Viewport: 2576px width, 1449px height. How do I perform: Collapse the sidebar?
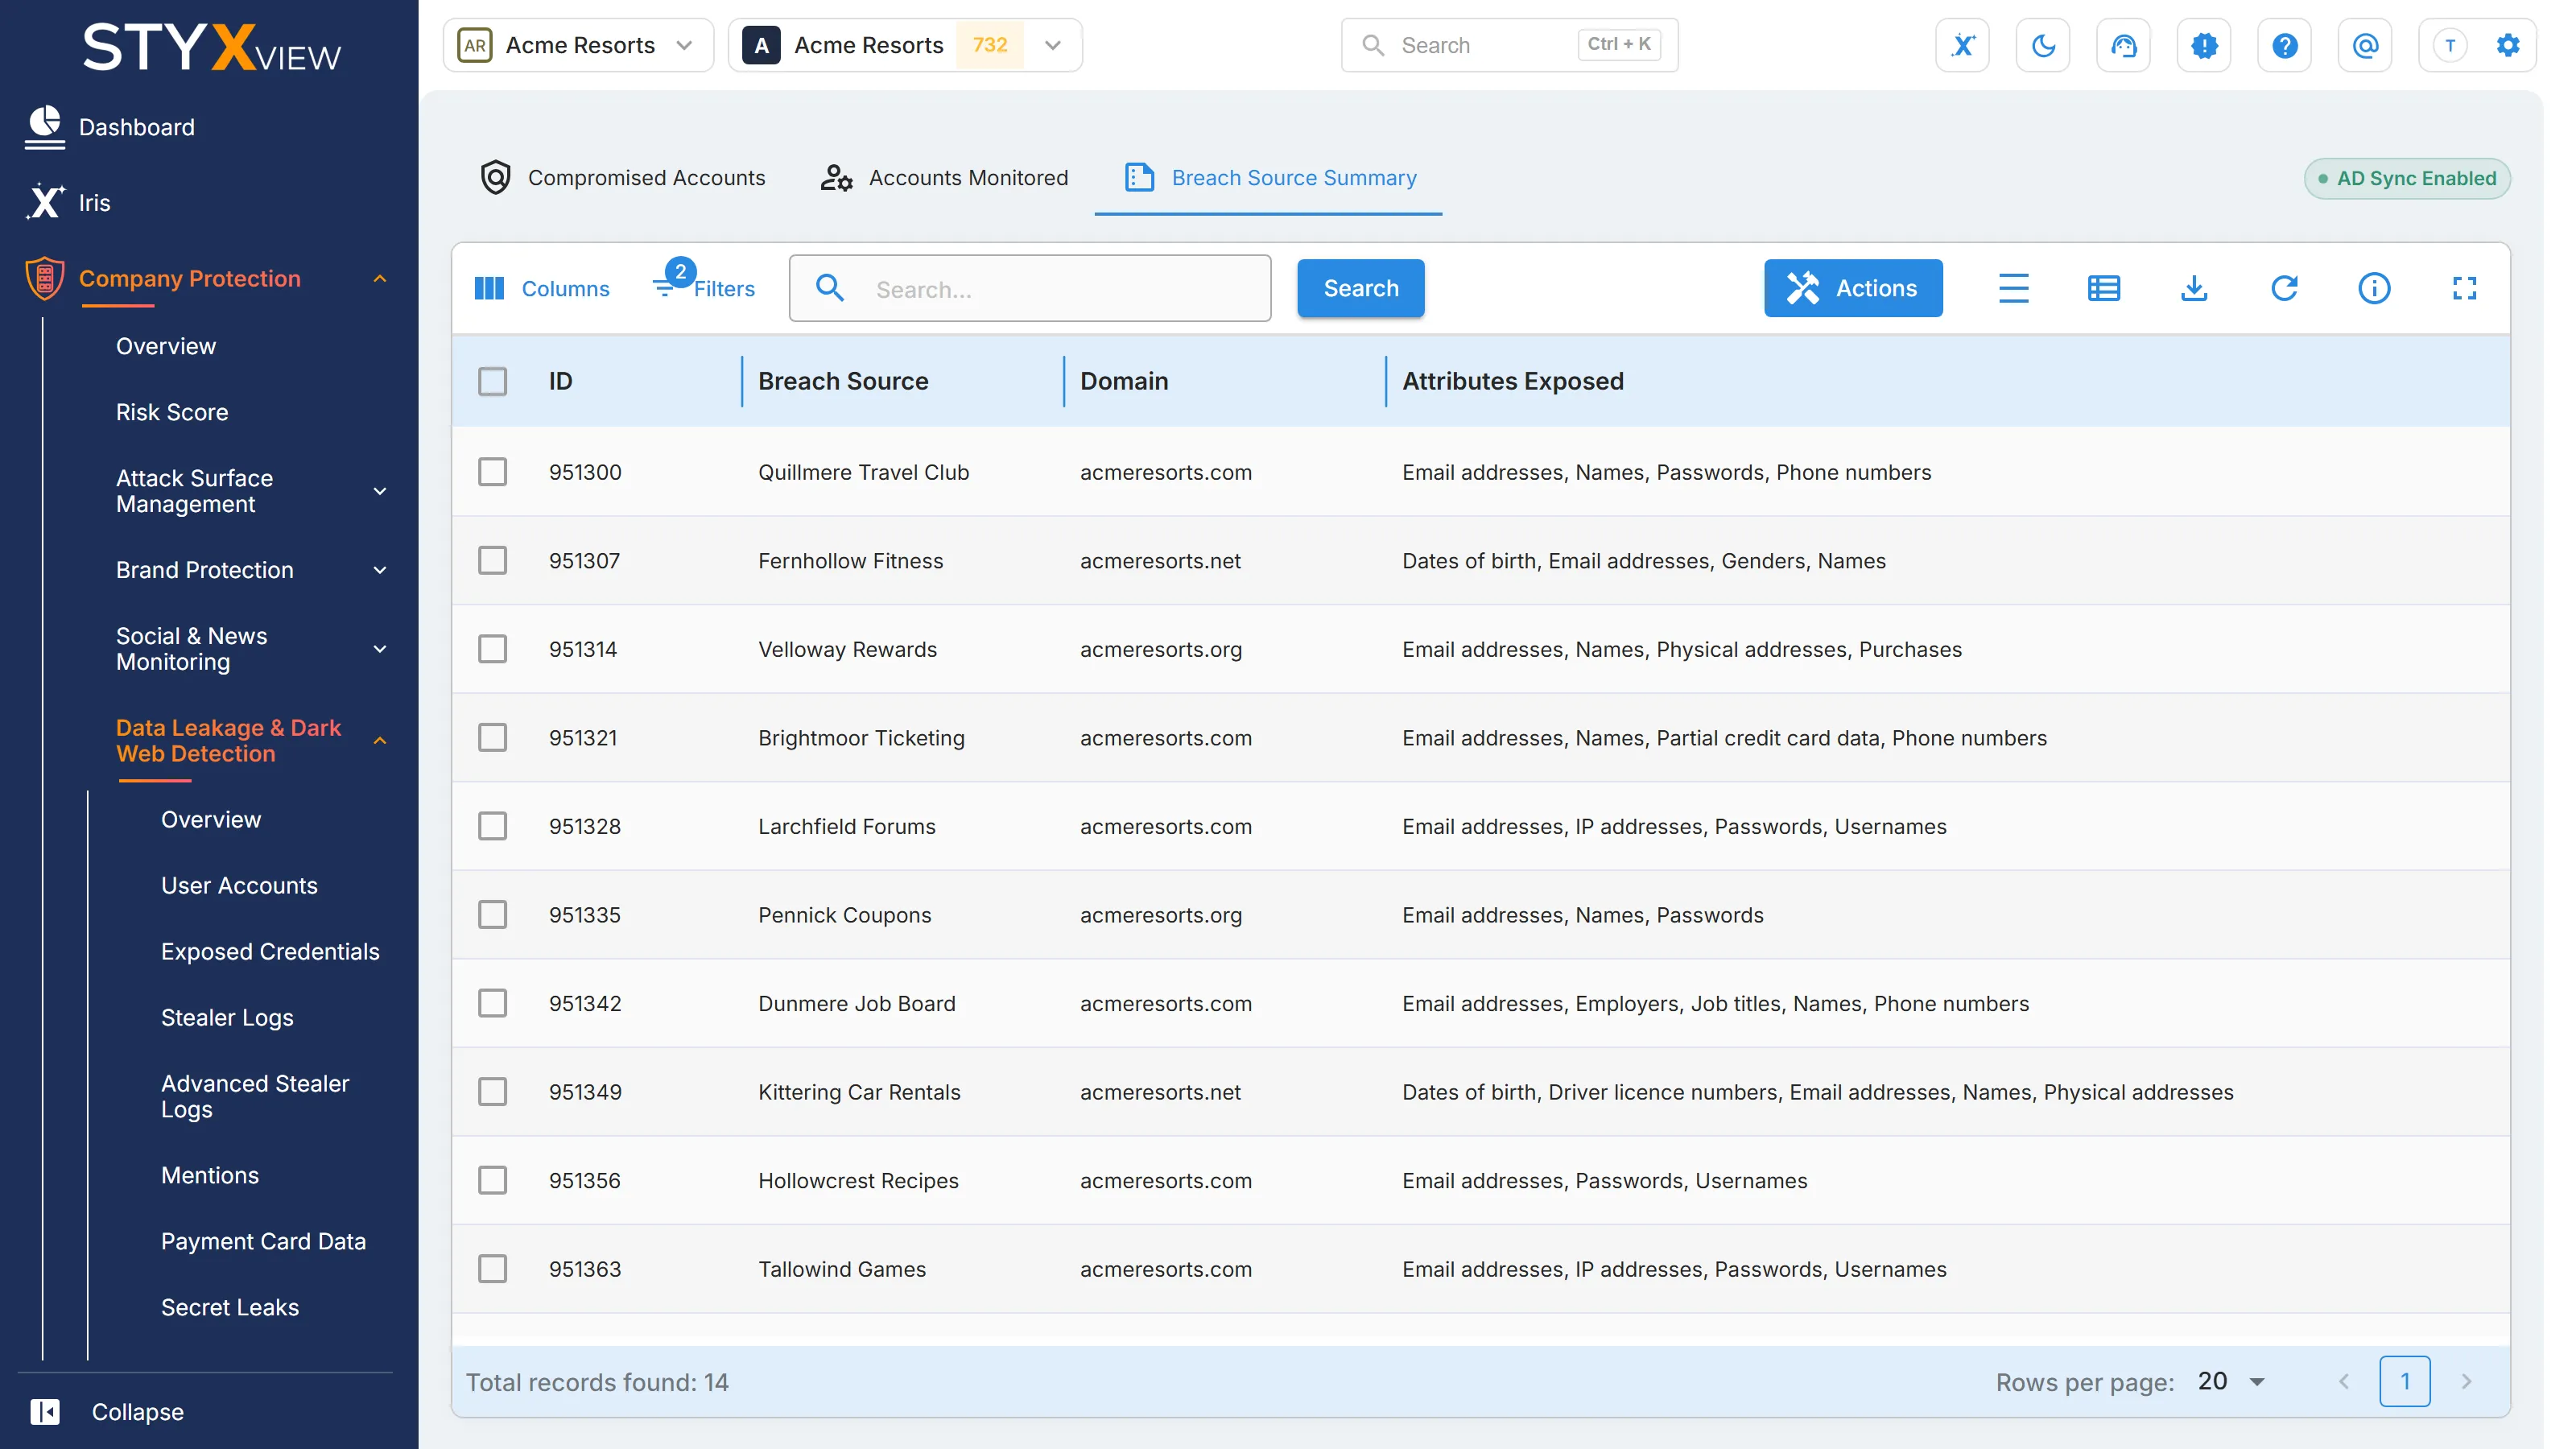[x=108, y=1411]
